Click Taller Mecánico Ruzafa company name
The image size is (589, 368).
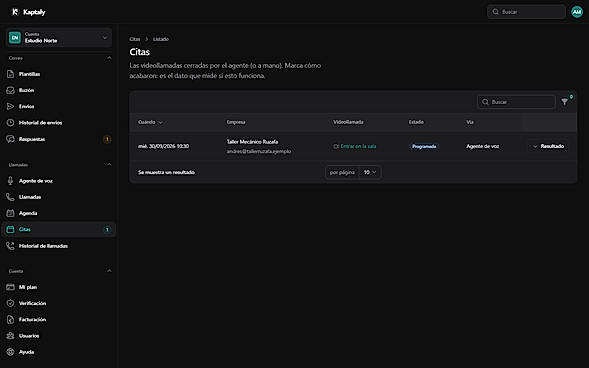[252, 142]
